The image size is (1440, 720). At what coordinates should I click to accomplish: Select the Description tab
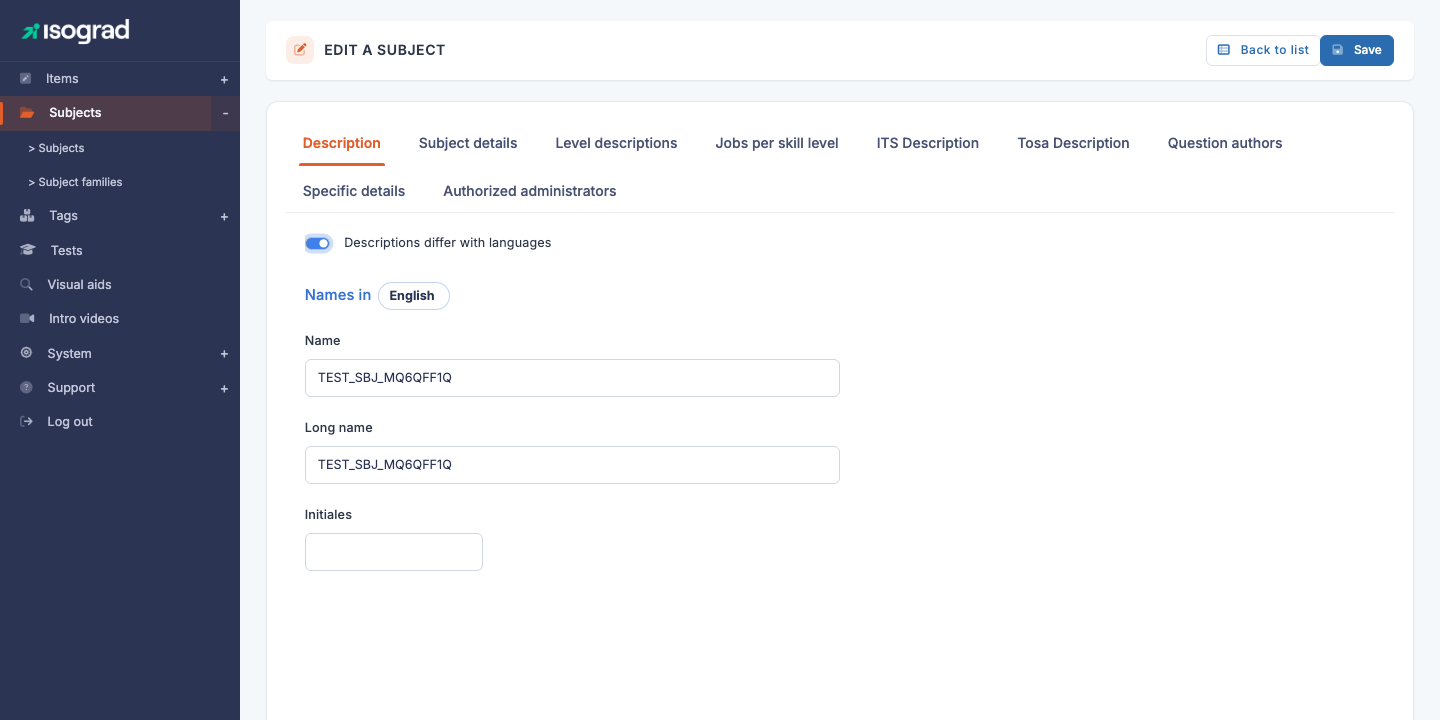[x=342, y=143]
